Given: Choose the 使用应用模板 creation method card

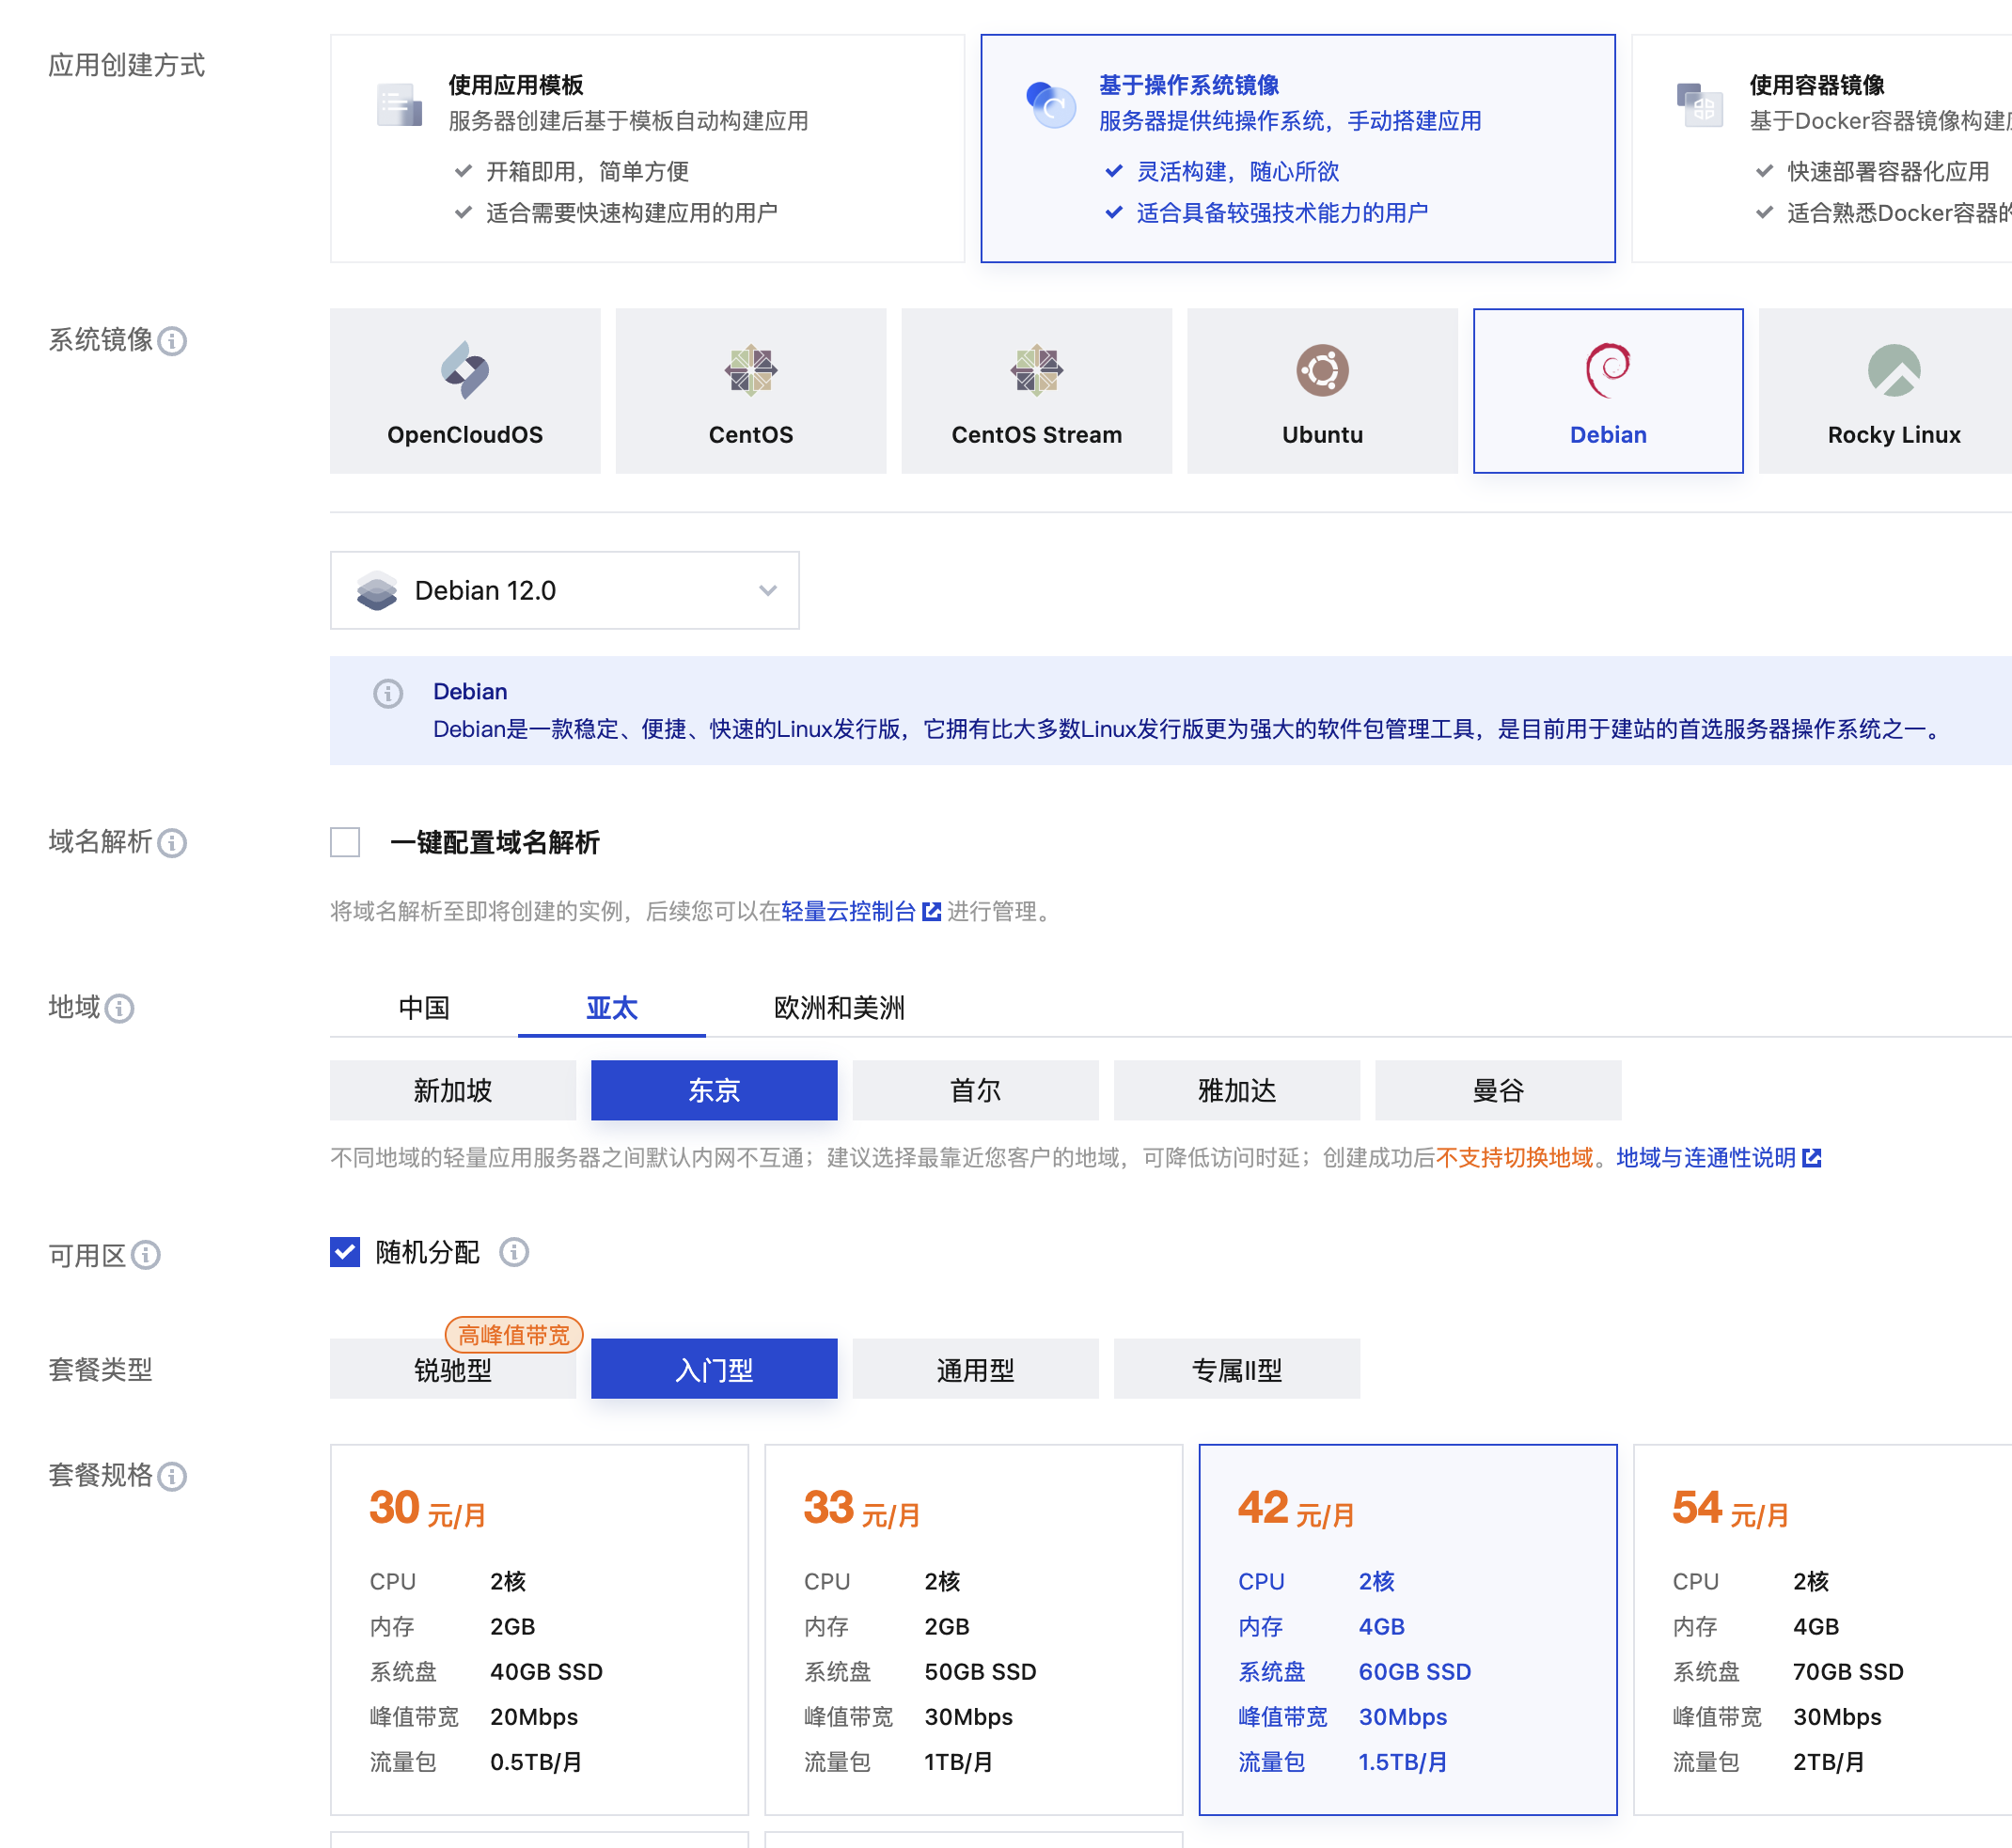Looking at the screenshot, I should [647, 149].
